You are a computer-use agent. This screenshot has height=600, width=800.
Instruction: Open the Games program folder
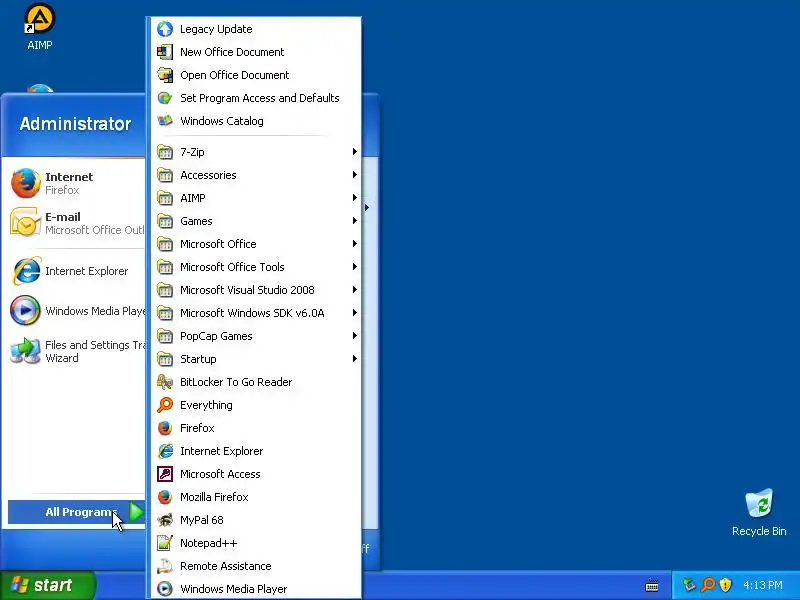click(257, 221)
